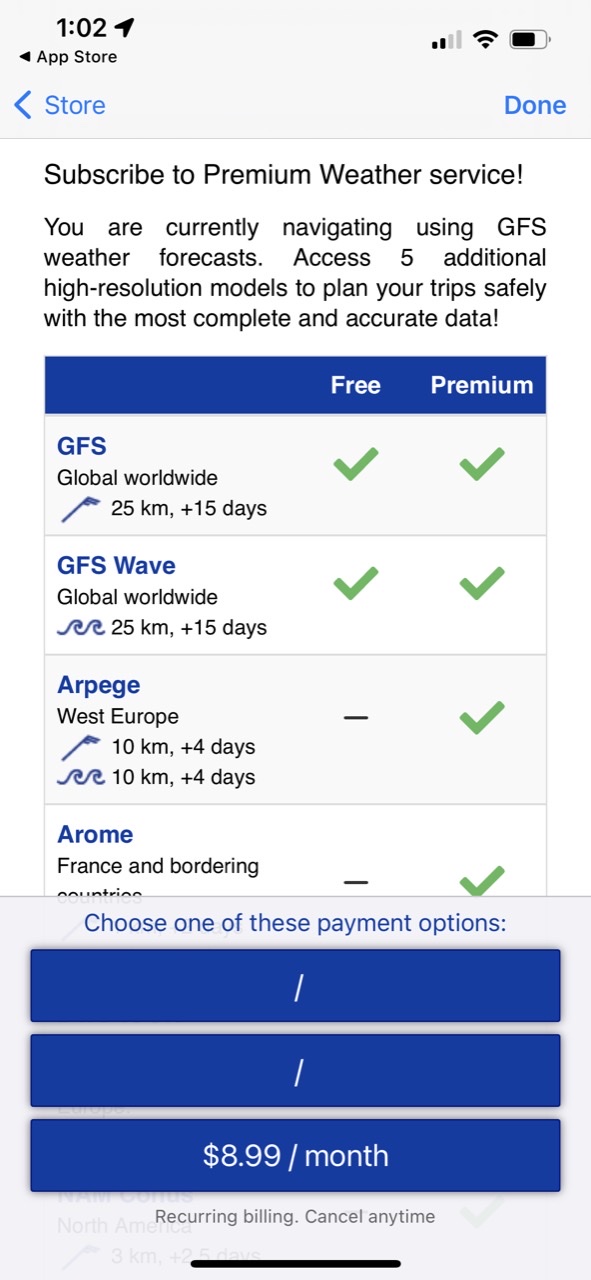The height and width of the screenshot is (1280, 591).
Task: Click the Wi-Fi icon in status bar
Action: 487,38
